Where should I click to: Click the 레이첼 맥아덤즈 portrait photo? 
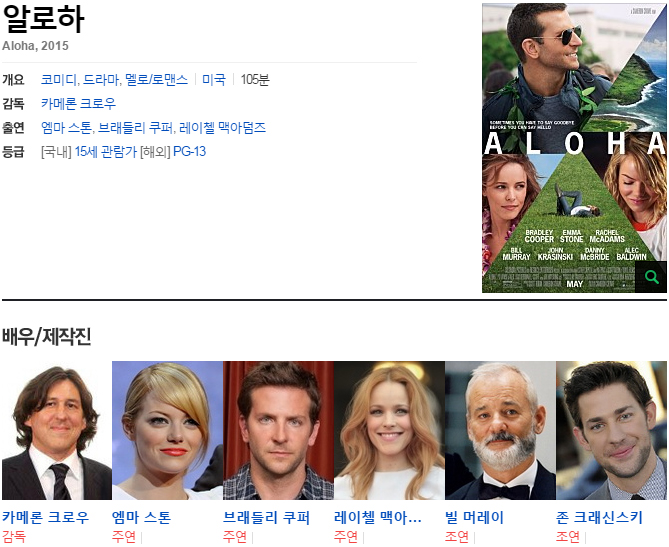tap(389, 430)
